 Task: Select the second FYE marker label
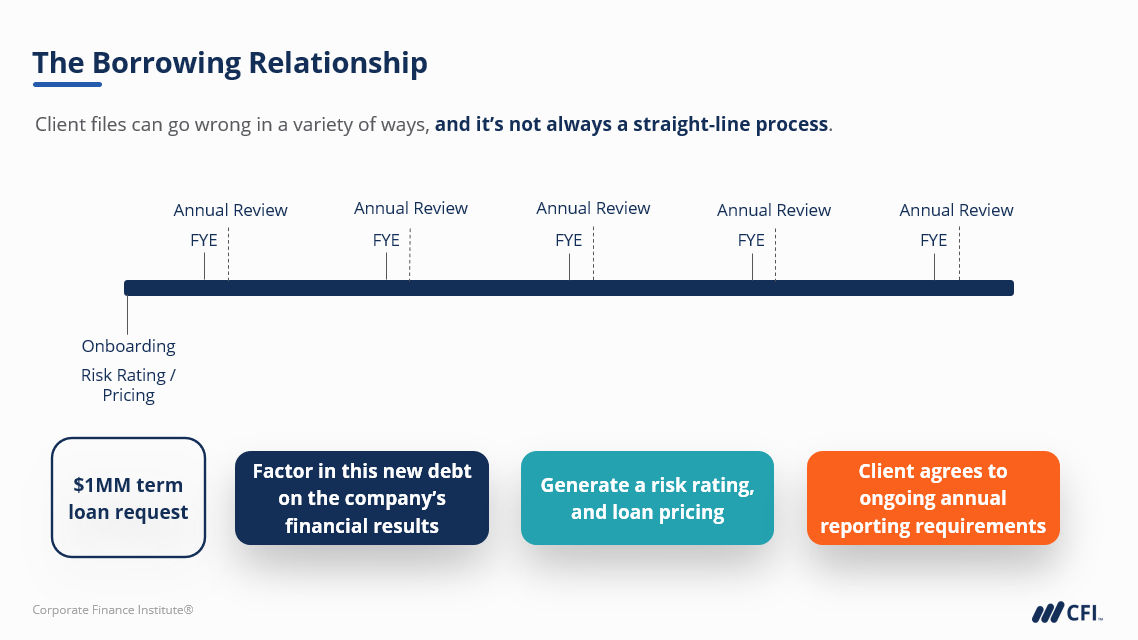386,240
